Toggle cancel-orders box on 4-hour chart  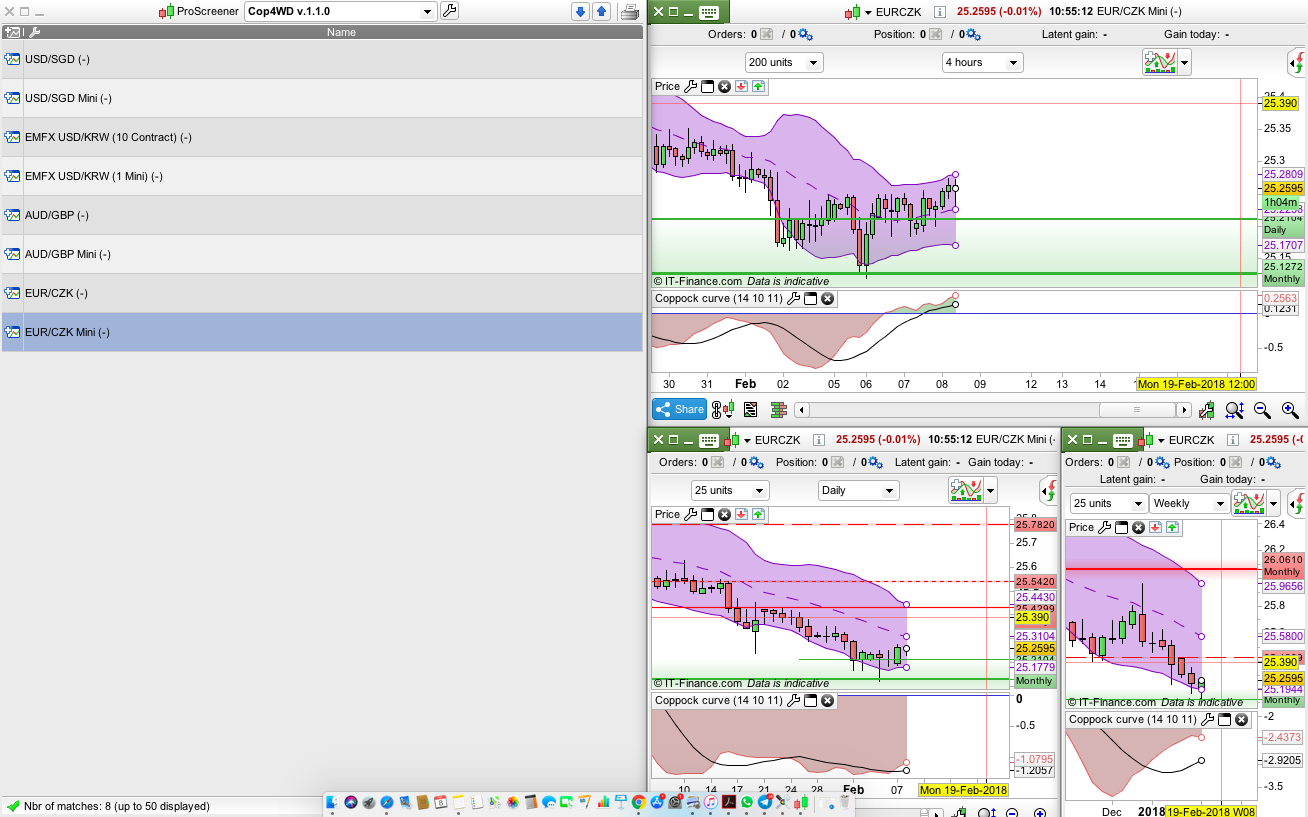point(767,35)
